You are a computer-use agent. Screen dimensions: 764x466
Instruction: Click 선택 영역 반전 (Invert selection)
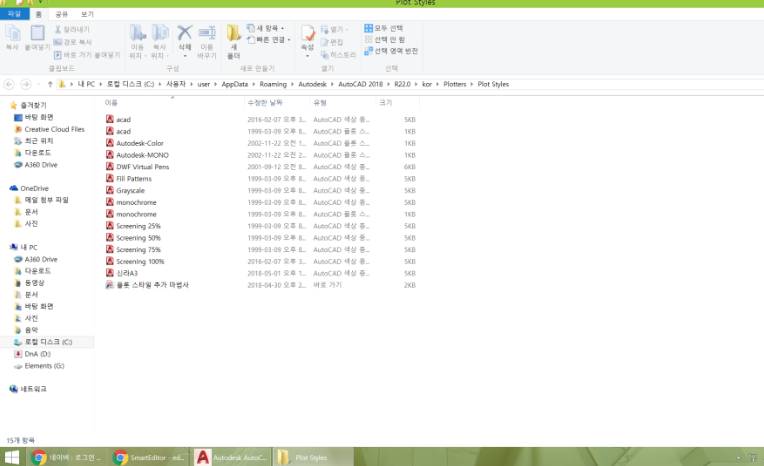[391, 51]
